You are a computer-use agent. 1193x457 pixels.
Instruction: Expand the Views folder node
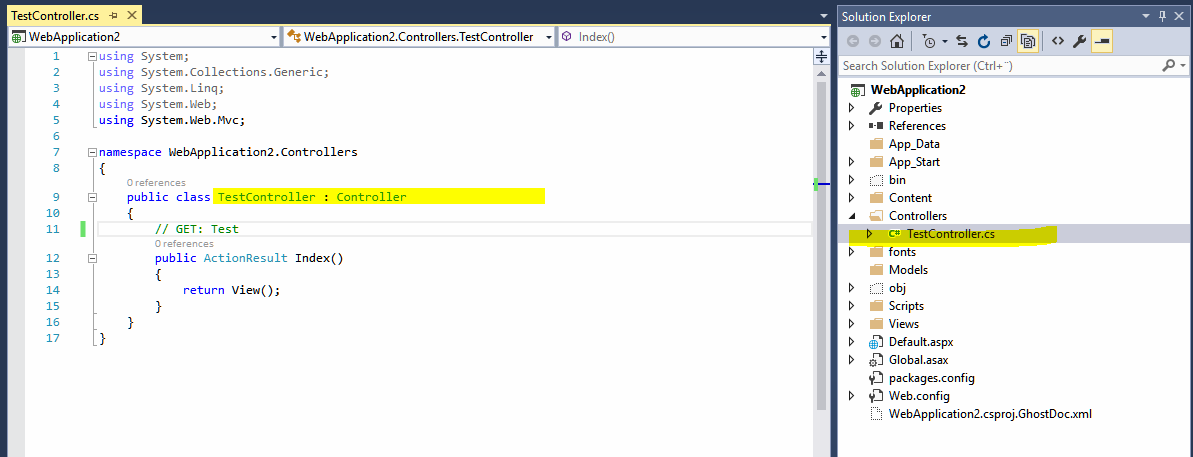[x=851, y=324]
